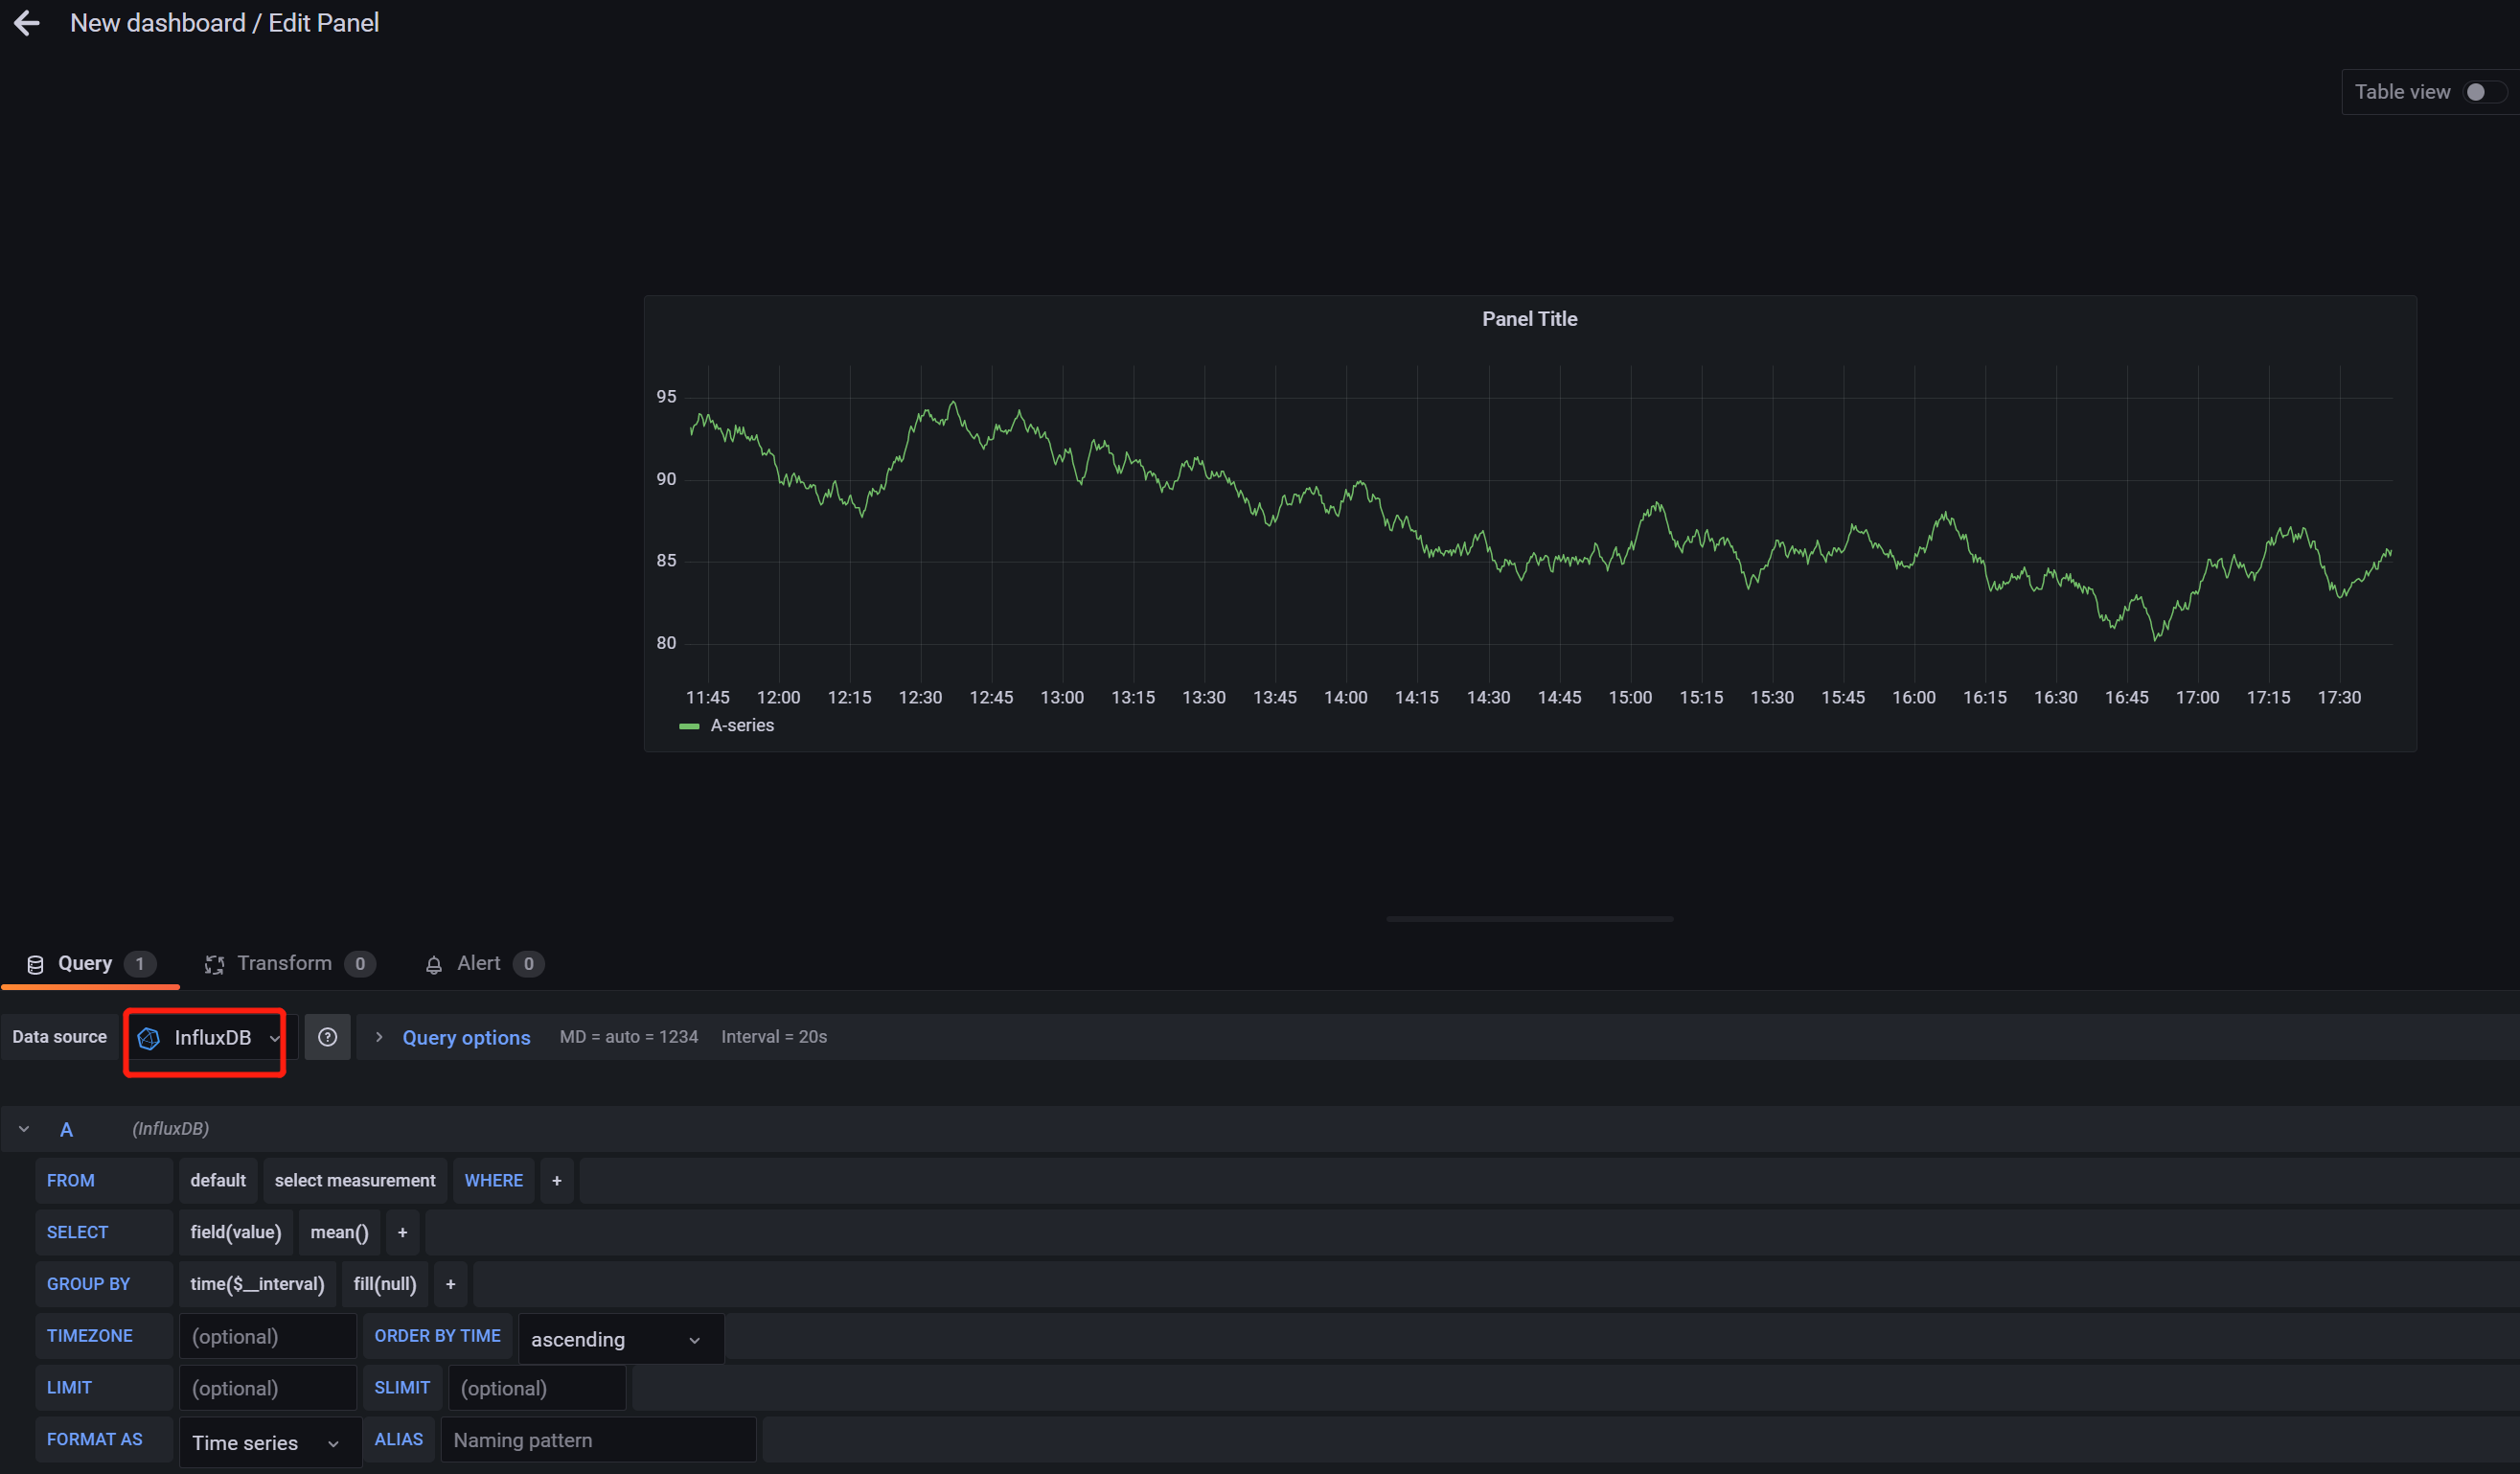The width and height of the screenshot is (2520, 1474).
Task: Open the ascending order dropdown
Action: point(620,1339)
